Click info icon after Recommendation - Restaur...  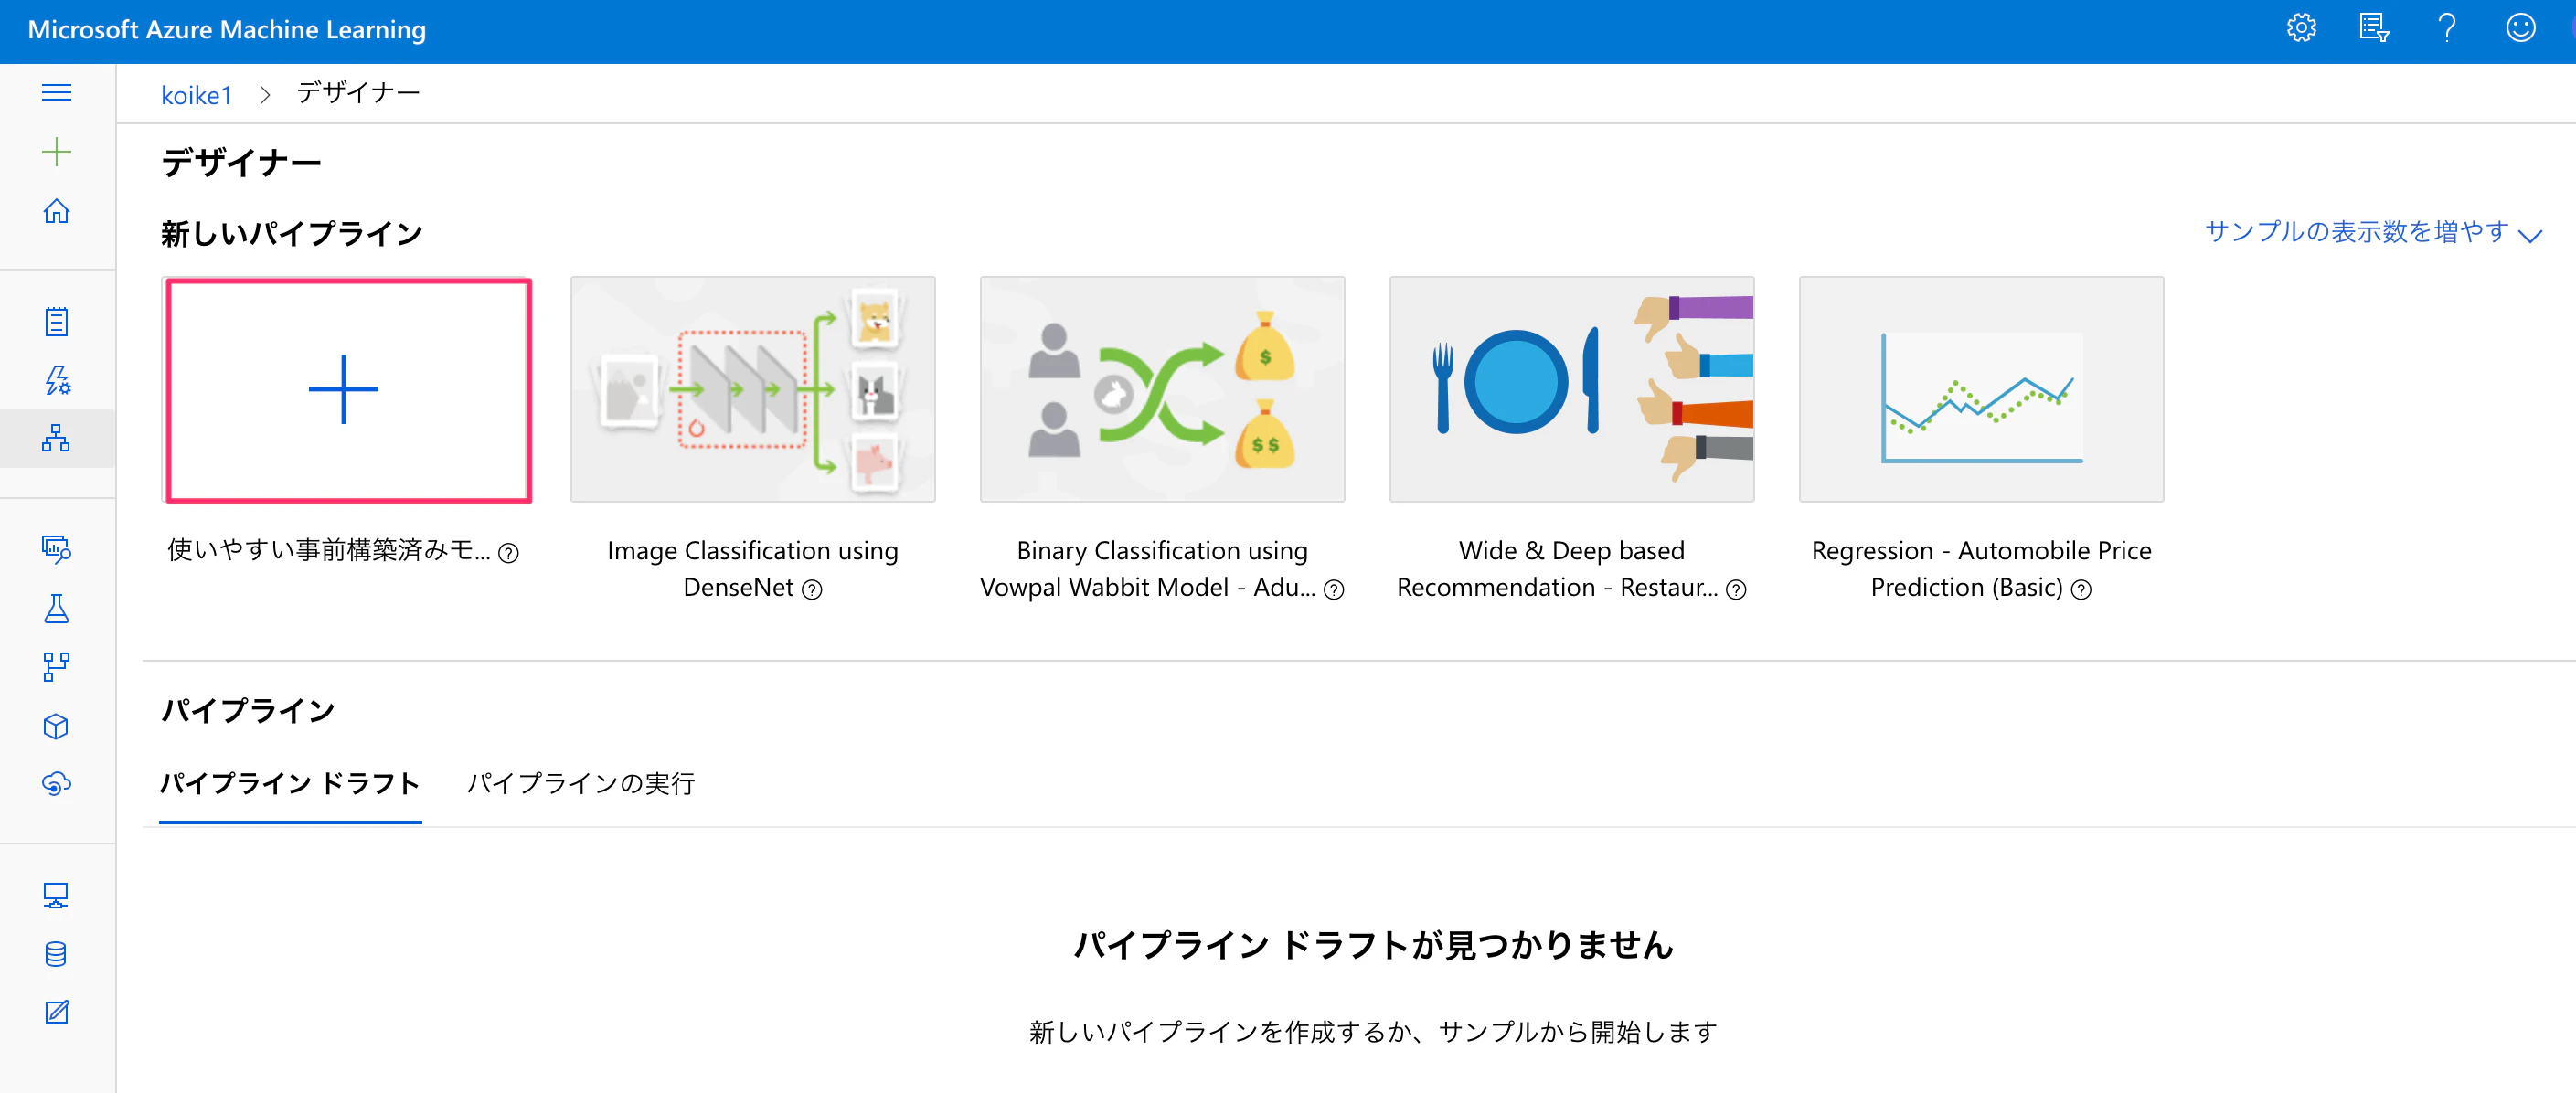tap(1736, 590)
